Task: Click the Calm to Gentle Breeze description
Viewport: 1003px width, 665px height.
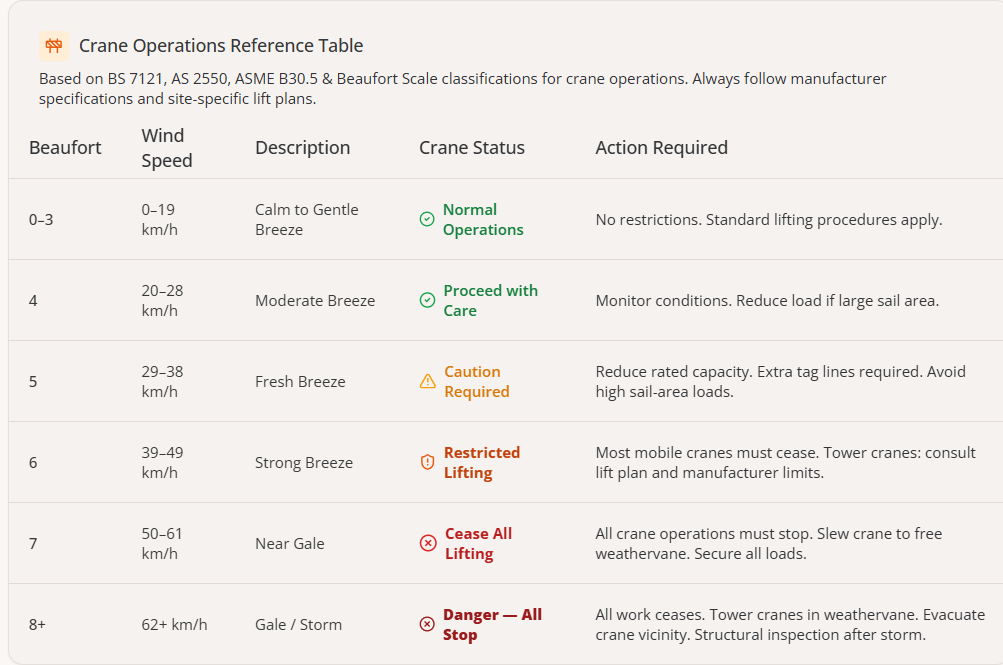Action: (306, 219)
